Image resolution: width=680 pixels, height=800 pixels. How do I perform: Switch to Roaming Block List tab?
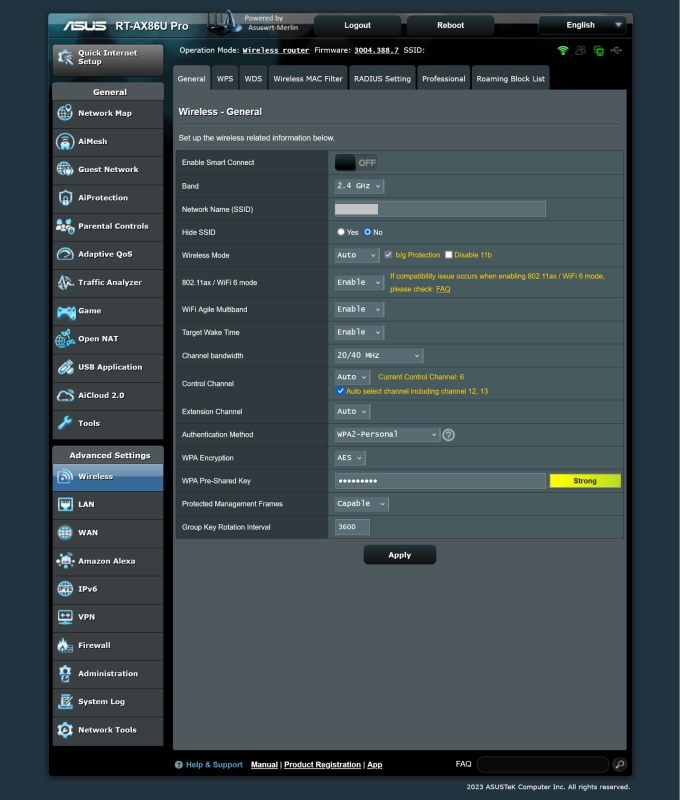coord(510,79)
